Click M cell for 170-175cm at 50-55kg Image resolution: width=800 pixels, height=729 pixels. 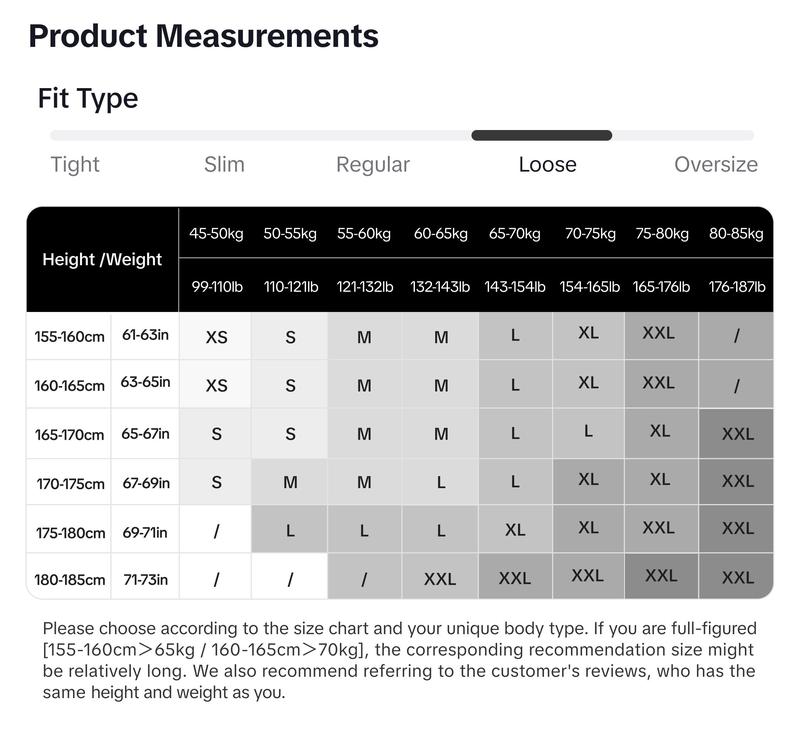pos(290,482)
